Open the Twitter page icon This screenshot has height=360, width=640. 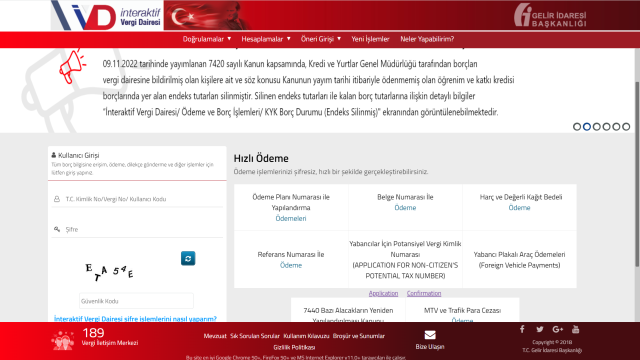[540, 329]
